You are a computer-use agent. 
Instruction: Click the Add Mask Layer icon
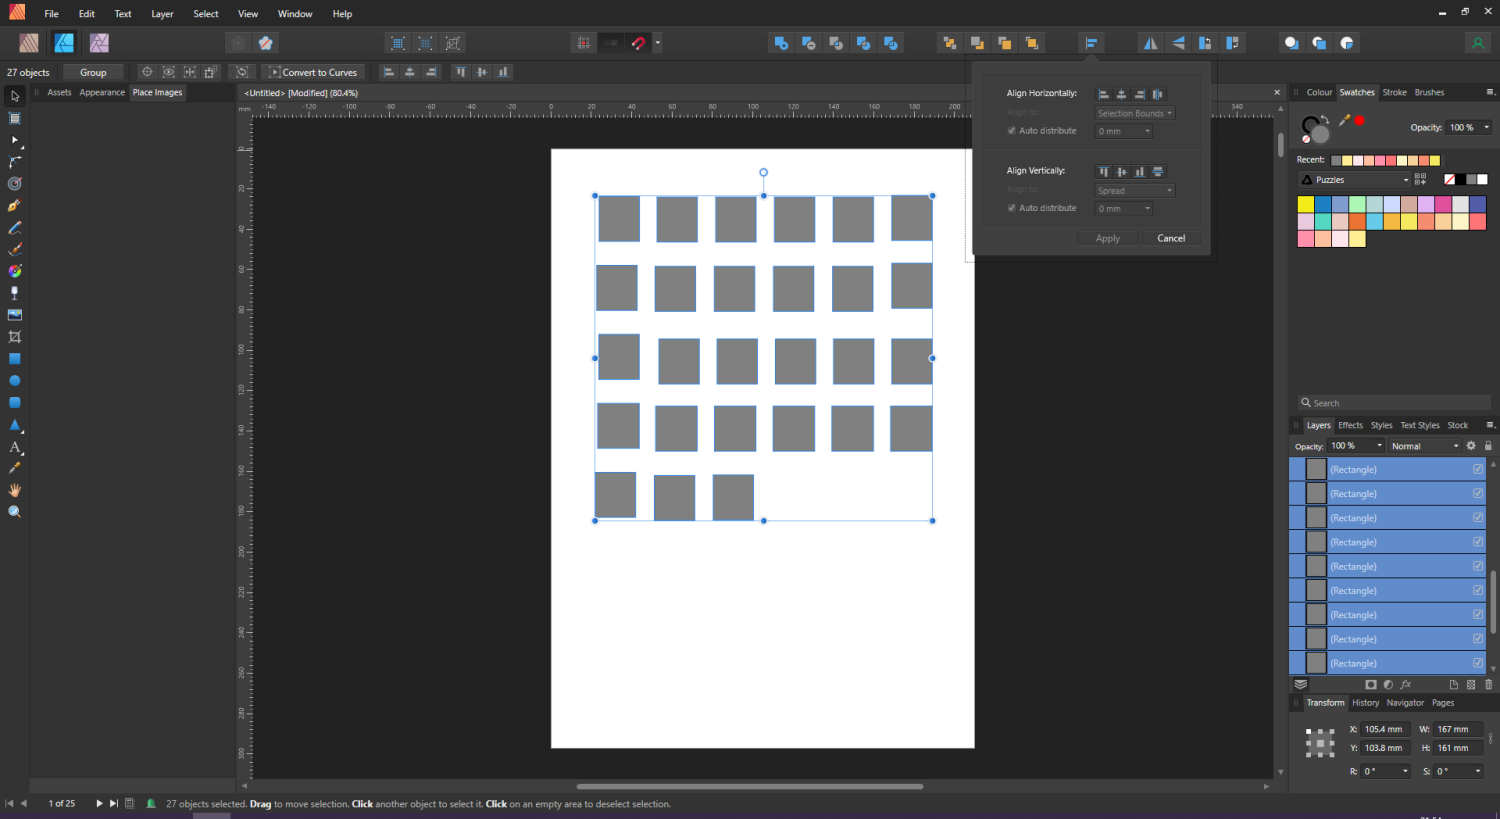coord(1370,684)
